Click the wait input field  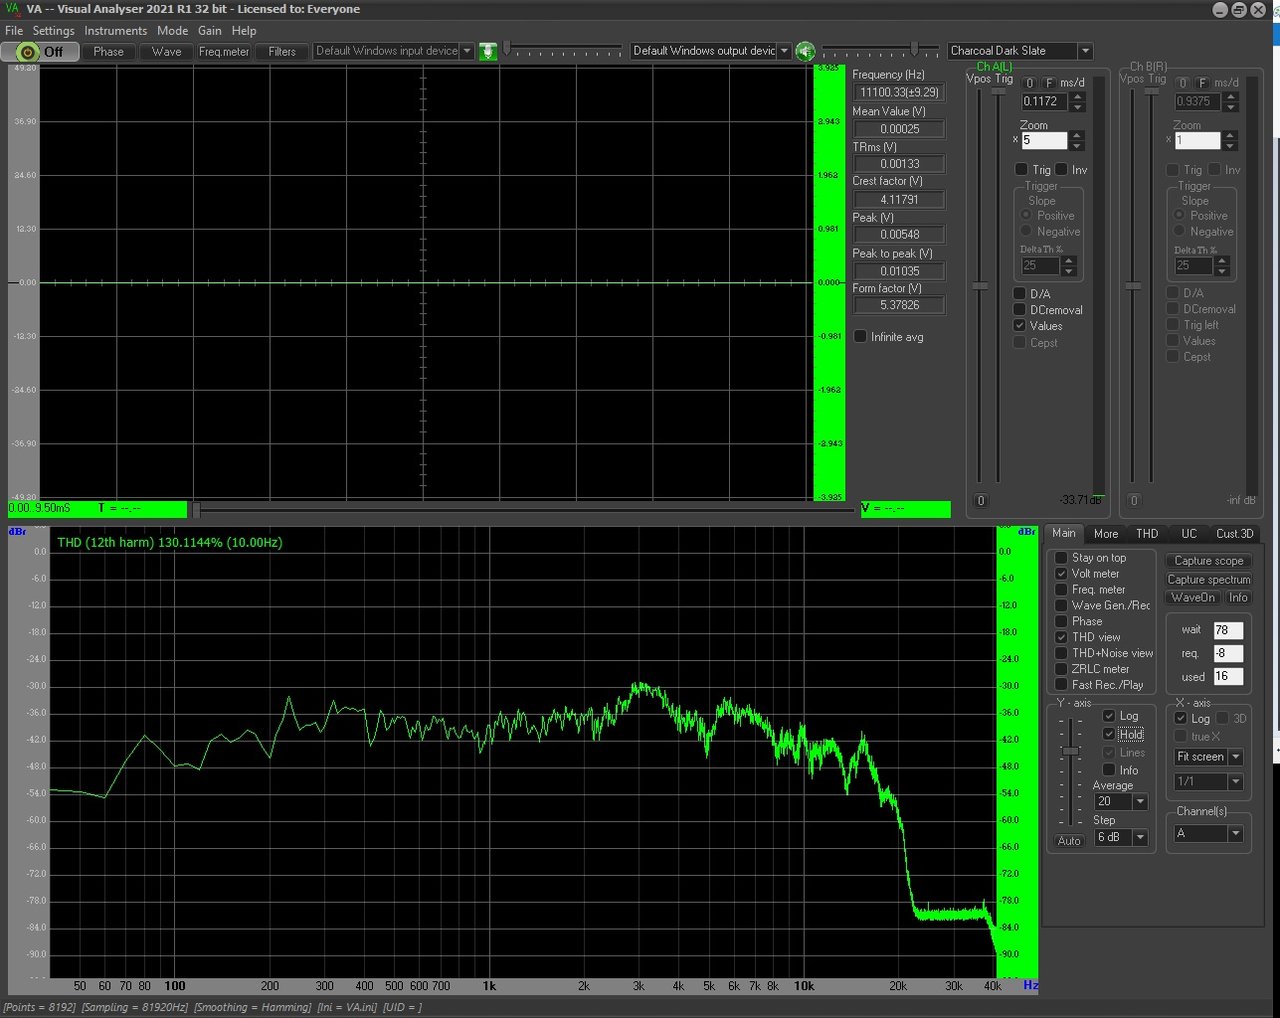(x=1228, y=630)
